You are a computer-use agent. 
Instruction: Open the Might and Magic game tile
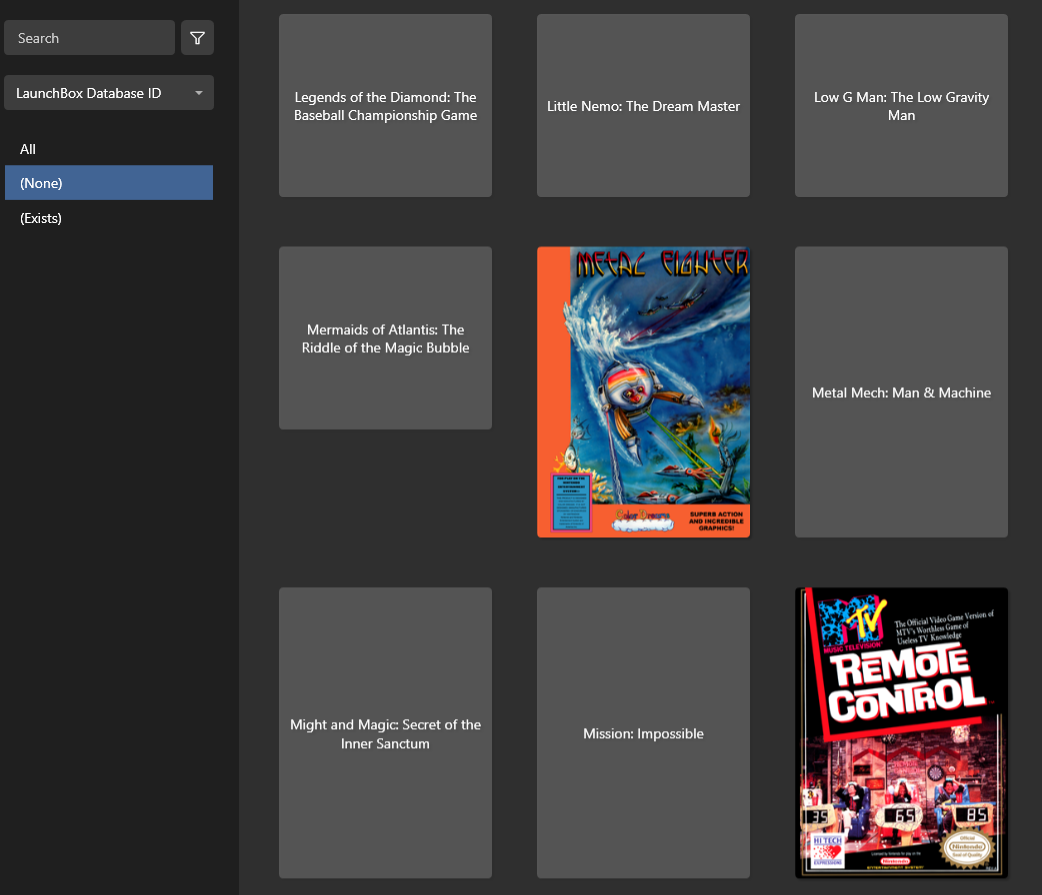point(385,733)
